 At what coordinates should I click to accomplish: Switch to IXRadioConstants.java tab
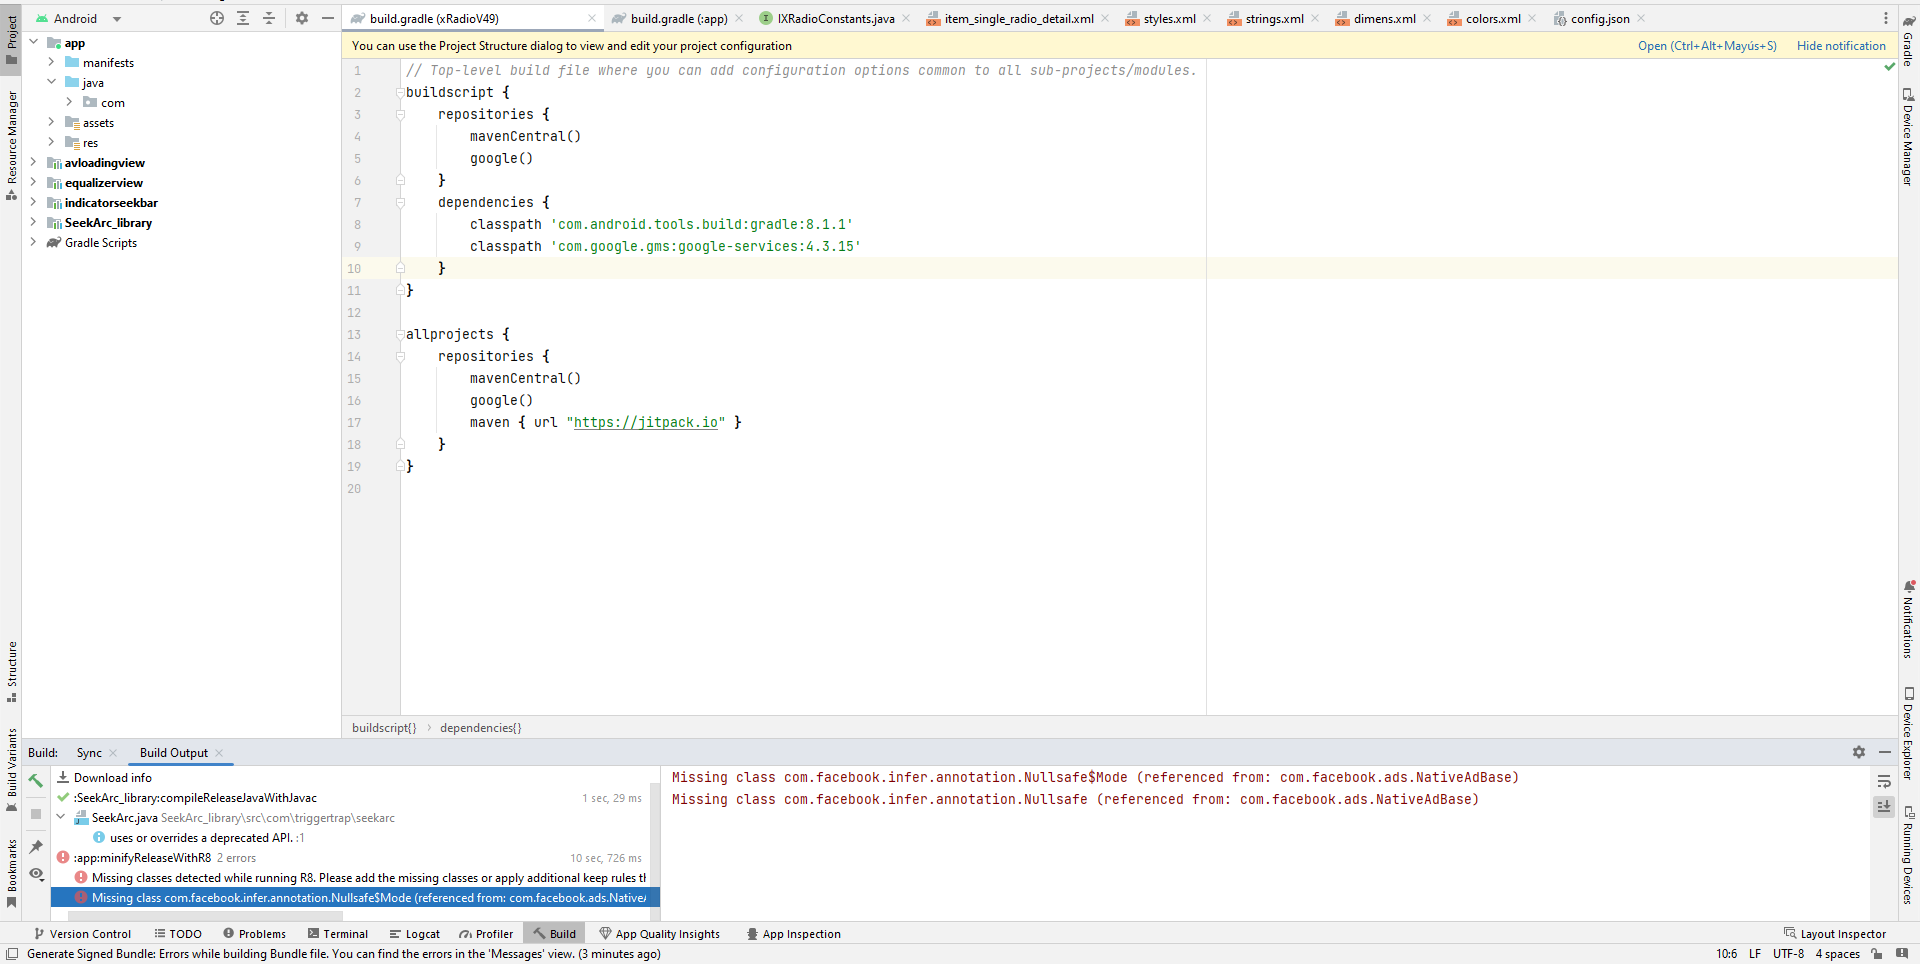(x=835, y=18)
